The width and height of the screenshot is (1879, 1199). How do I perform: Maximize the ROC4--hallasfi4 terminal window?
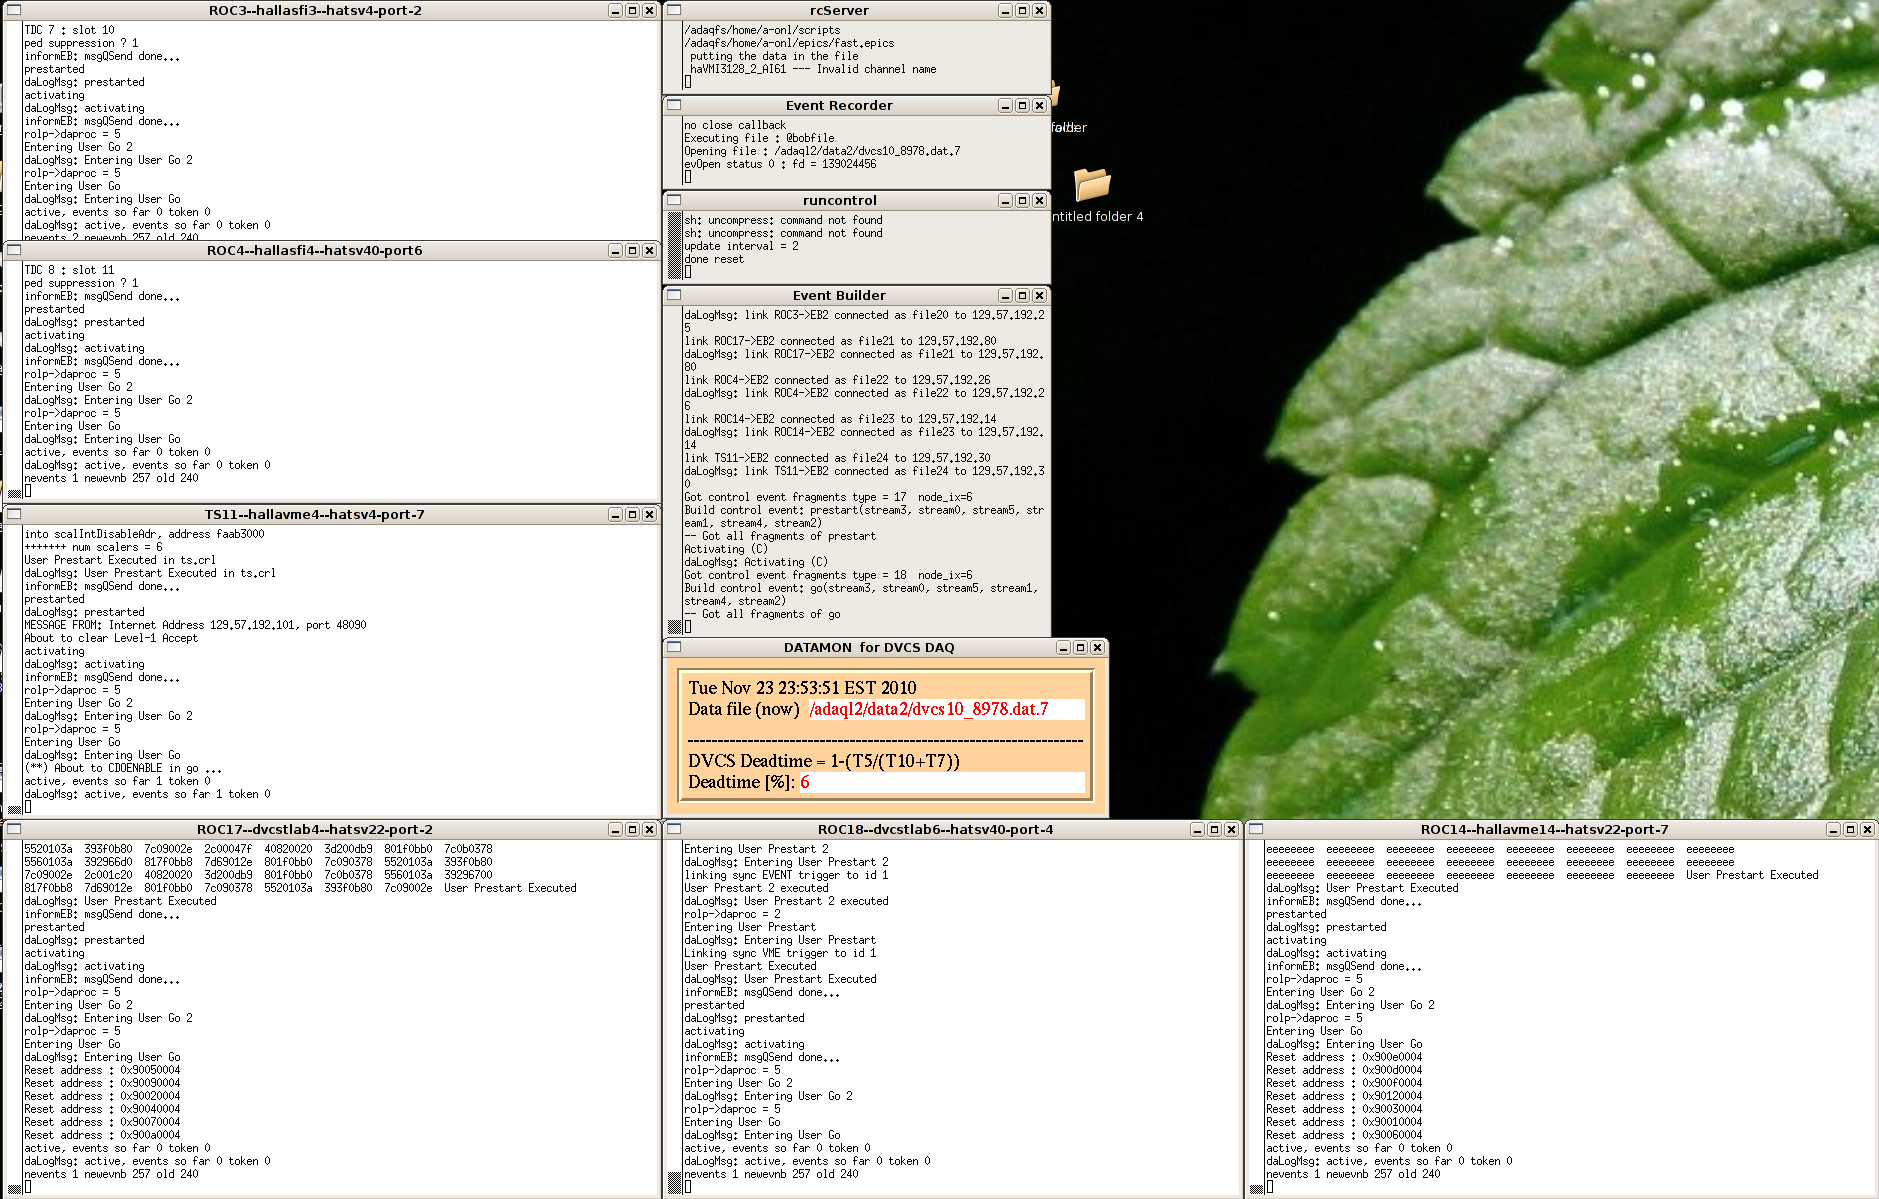click(x=632, y=250)
